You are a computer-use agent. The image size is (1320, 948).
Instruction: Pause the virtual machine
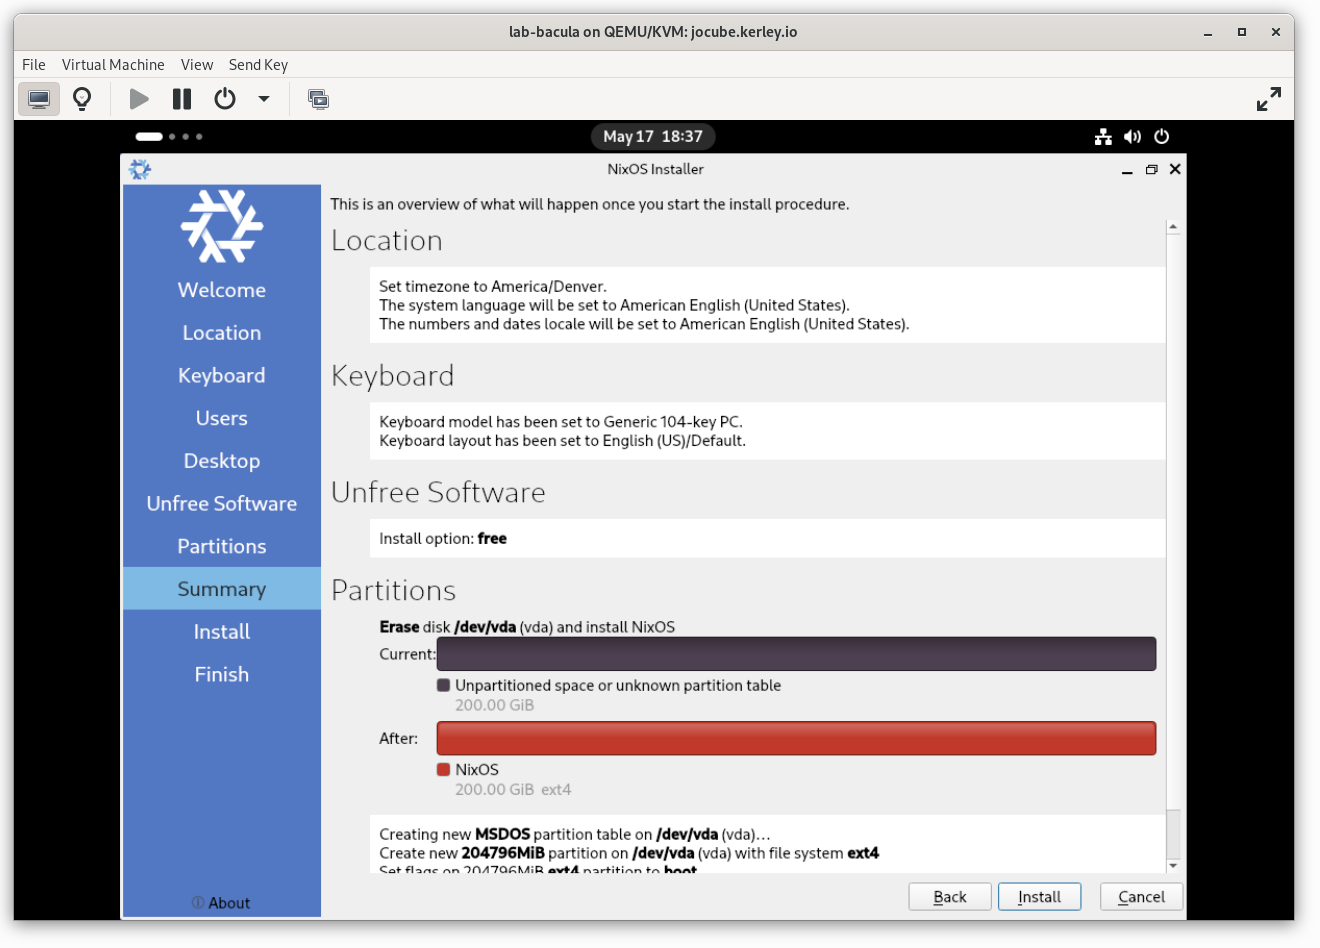click(x=182, y=99)
